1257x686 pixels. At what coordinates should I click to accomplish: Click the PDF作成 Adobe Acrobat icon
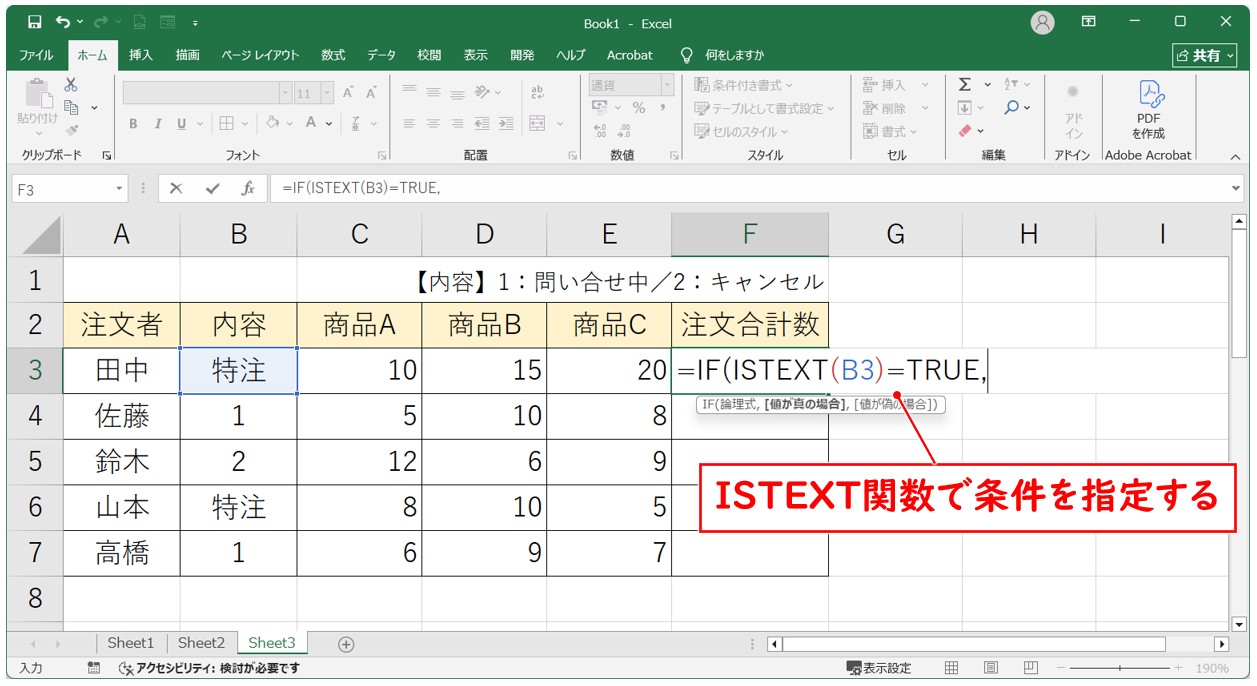1148,110
